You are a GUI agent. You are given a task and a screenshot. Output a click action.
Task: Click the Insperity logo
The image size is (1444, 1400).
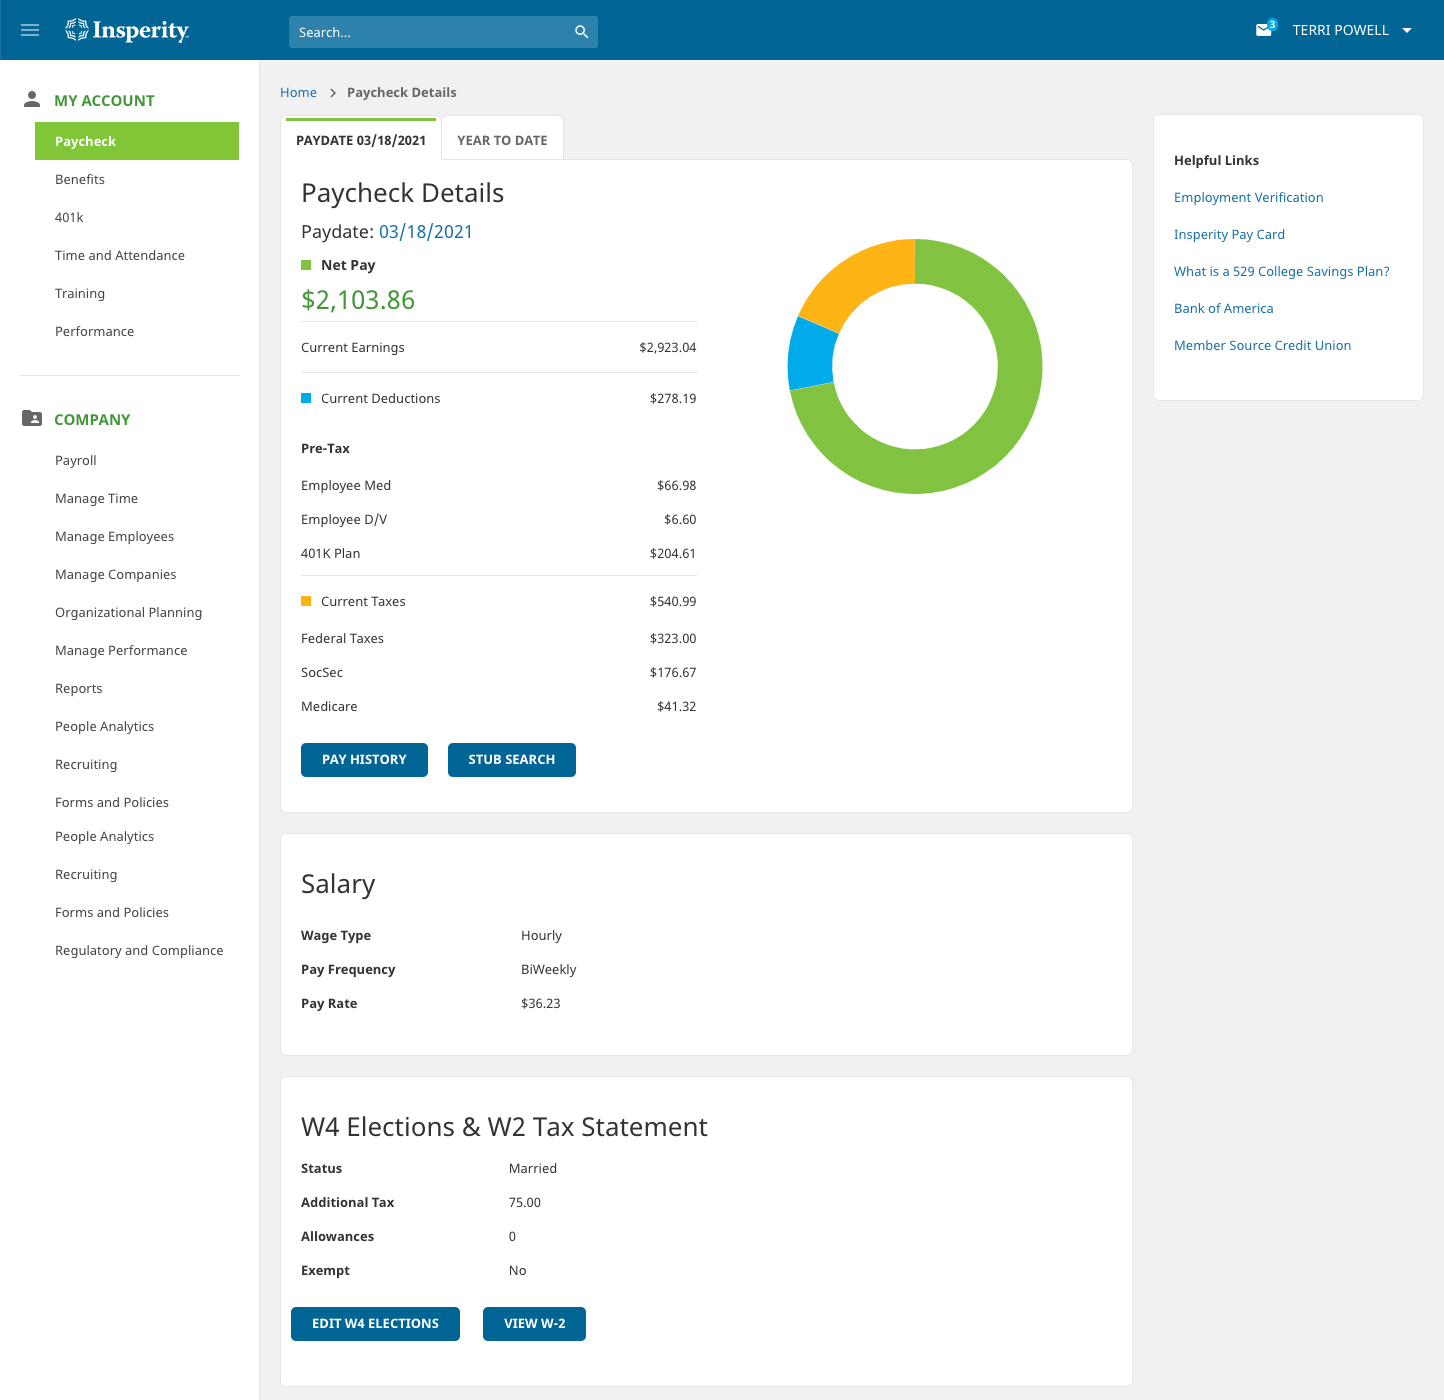click(x=126, y=30)
